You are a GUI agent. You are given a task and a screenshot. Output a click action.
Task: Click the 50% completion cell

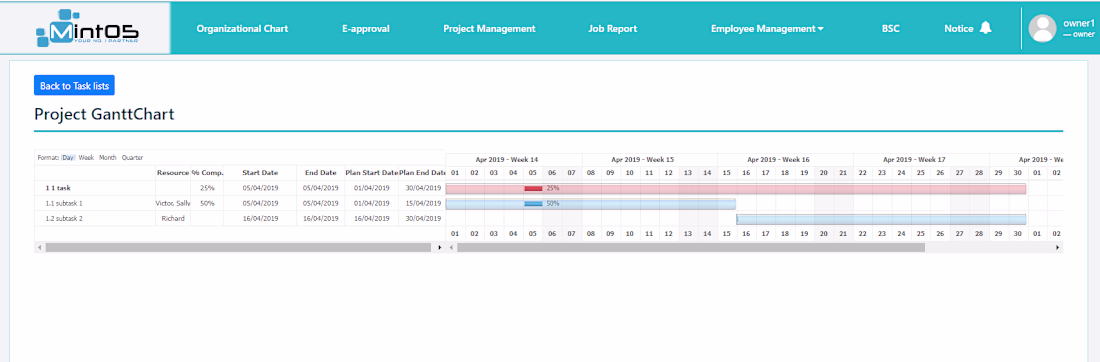point(207,203)
